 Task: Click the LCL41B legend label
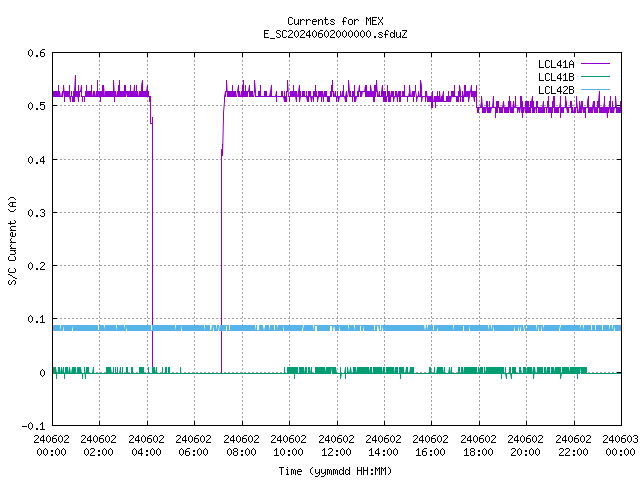pos(556,77)
